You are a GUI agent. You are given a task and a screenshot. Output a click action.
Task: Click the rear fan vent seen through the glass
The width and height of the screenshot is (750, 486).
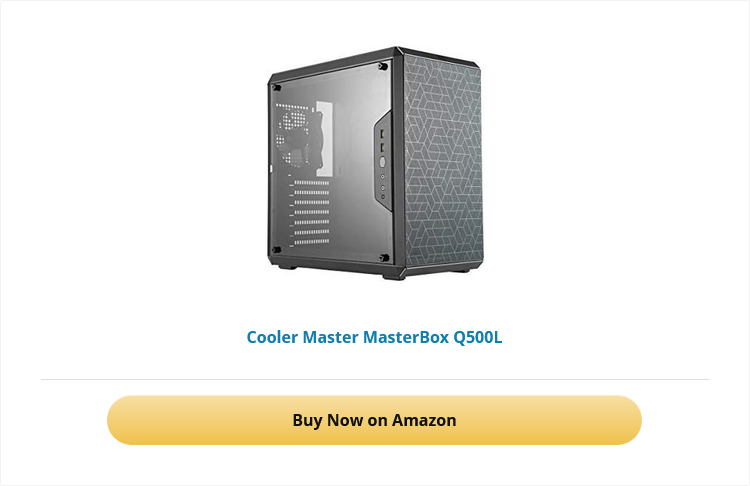[297, 136]
